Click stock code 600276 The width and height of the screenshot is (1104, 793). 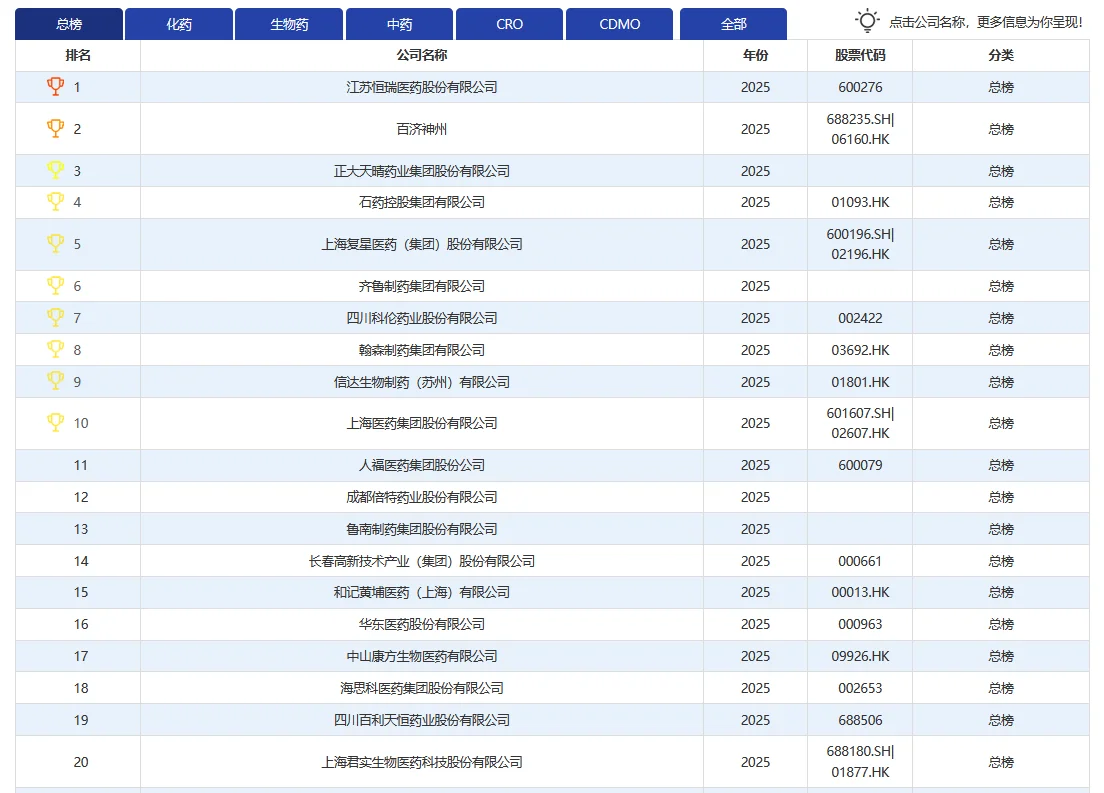[x=860, y=87]
